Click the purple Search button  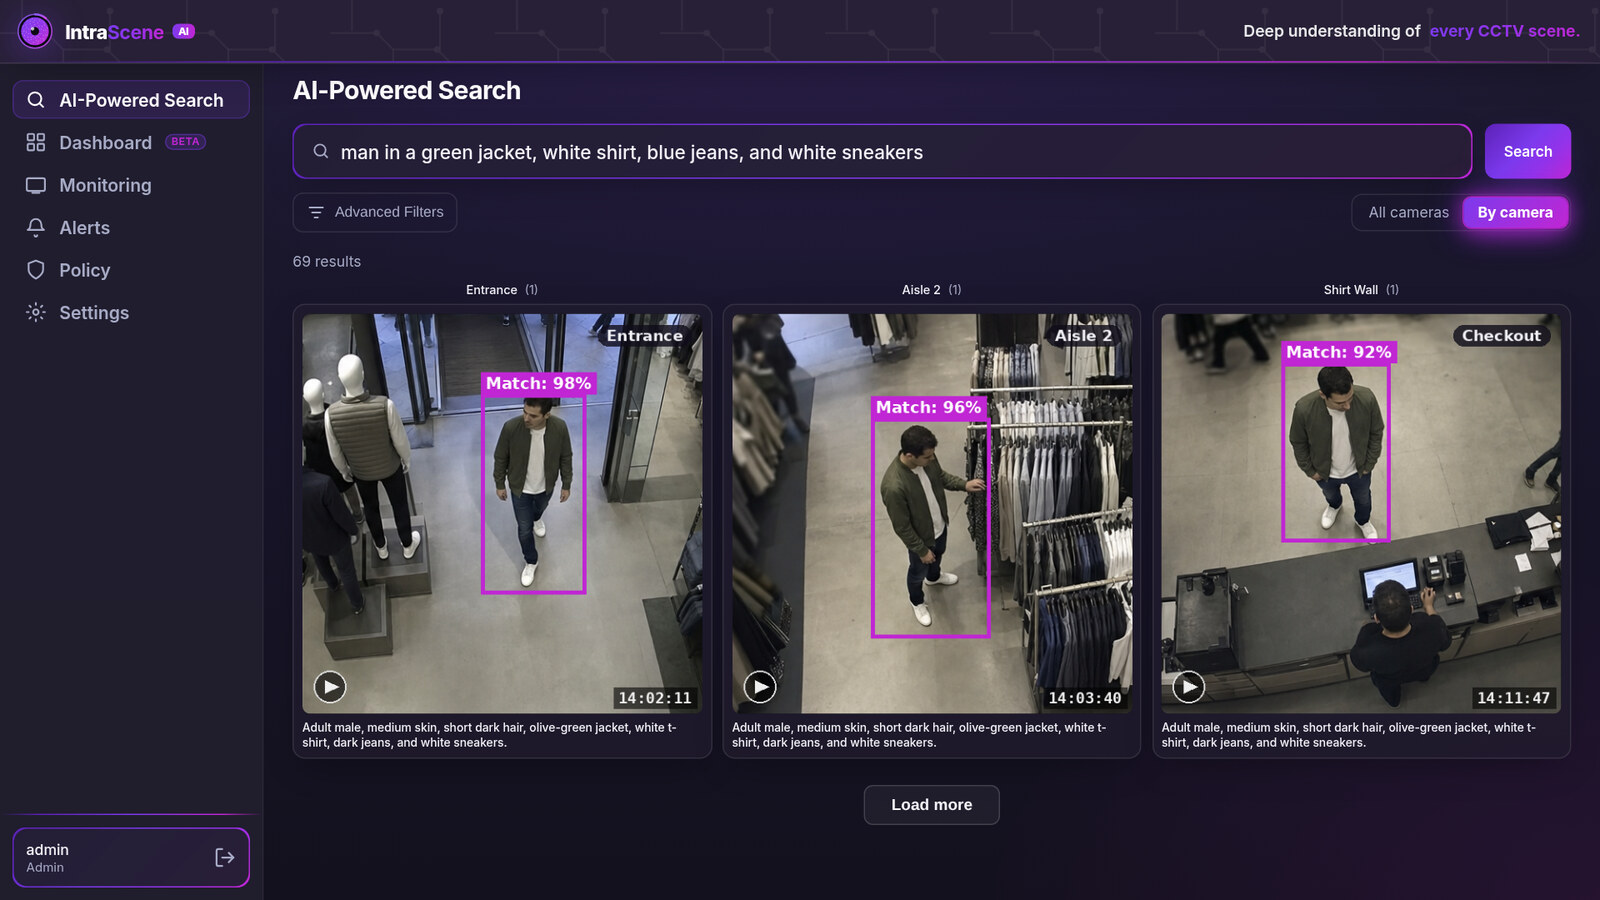[x=1527, y=151]
